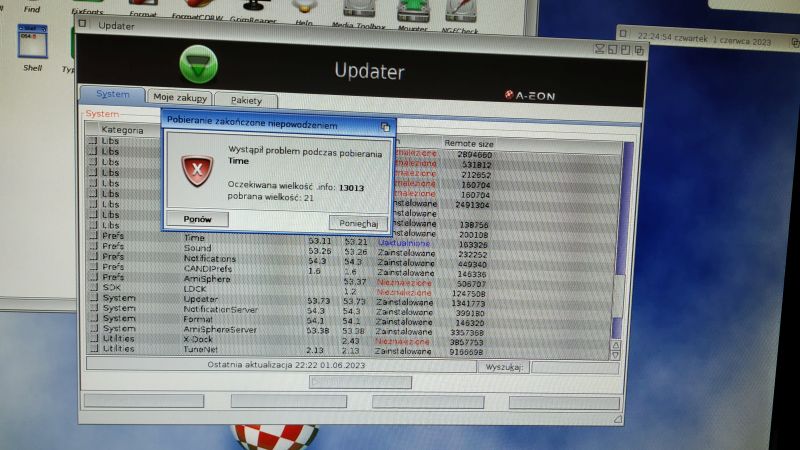Viewport: 800px width, 450px height.
Task: Click version 53.73 in the Updater row
Action: [318, 301]
